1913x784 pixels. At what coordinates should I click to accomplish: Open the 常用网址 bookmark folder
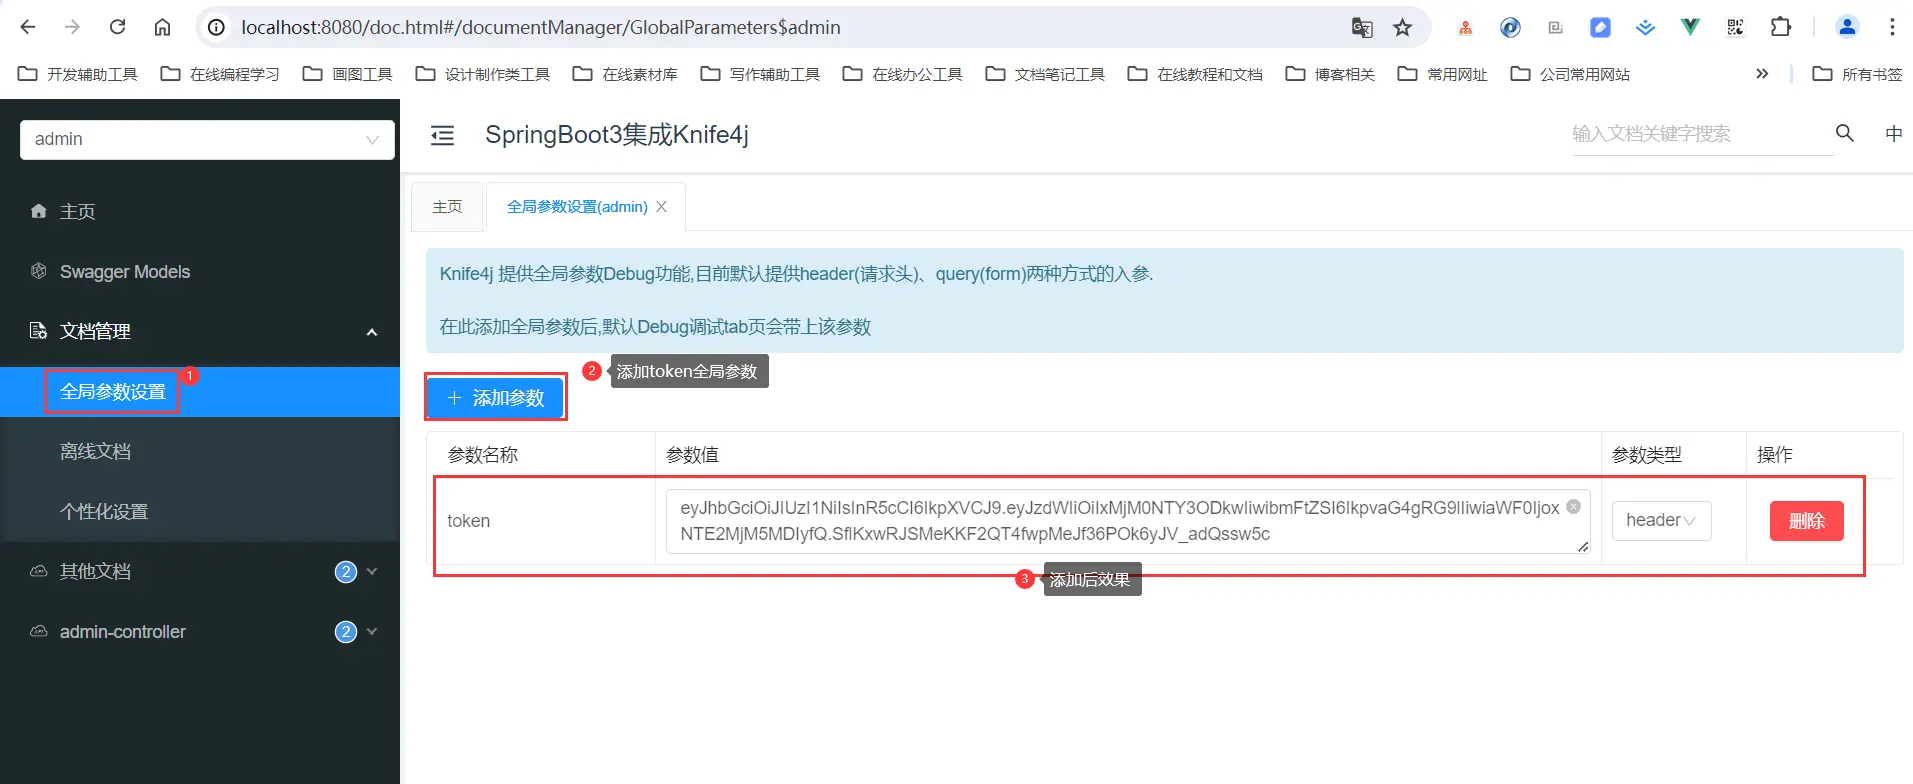1442,74
